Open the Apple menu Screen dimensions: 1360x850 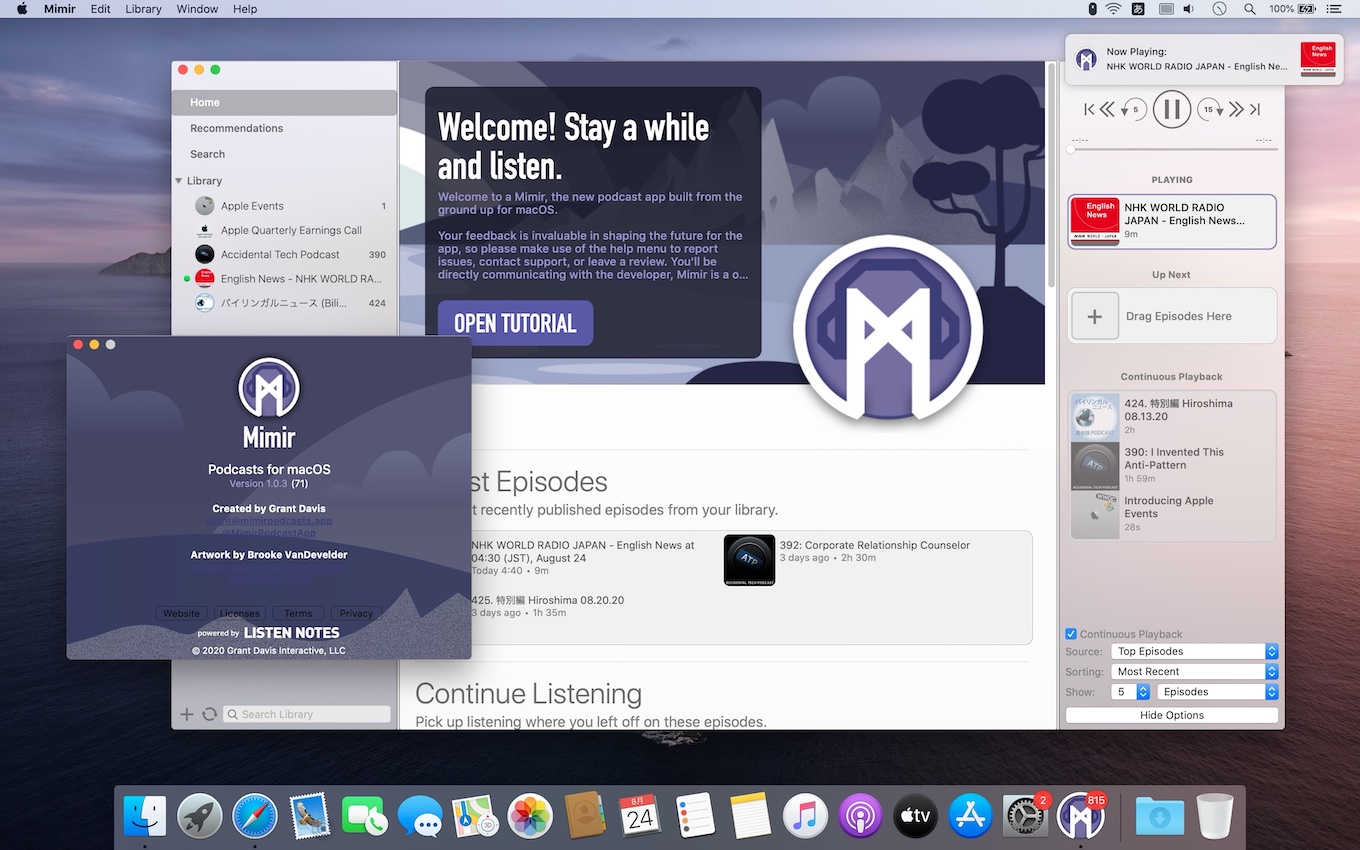click(x=22, y=9)
